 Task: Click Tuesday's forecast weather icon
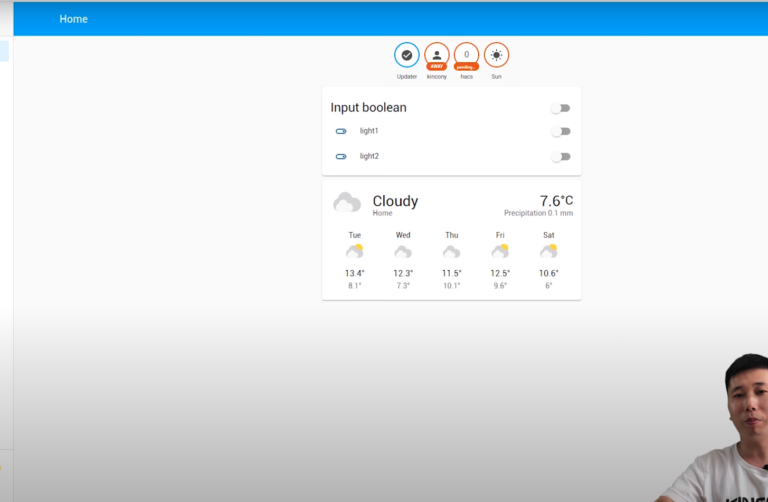point(354,252)
